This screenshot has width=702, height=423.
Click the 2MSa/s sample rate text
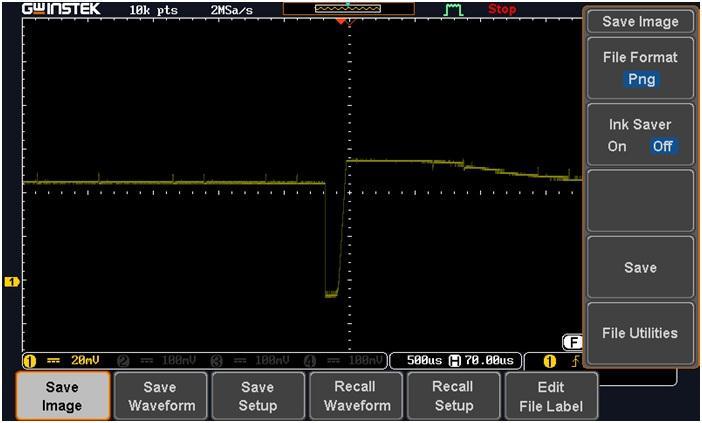231,10
